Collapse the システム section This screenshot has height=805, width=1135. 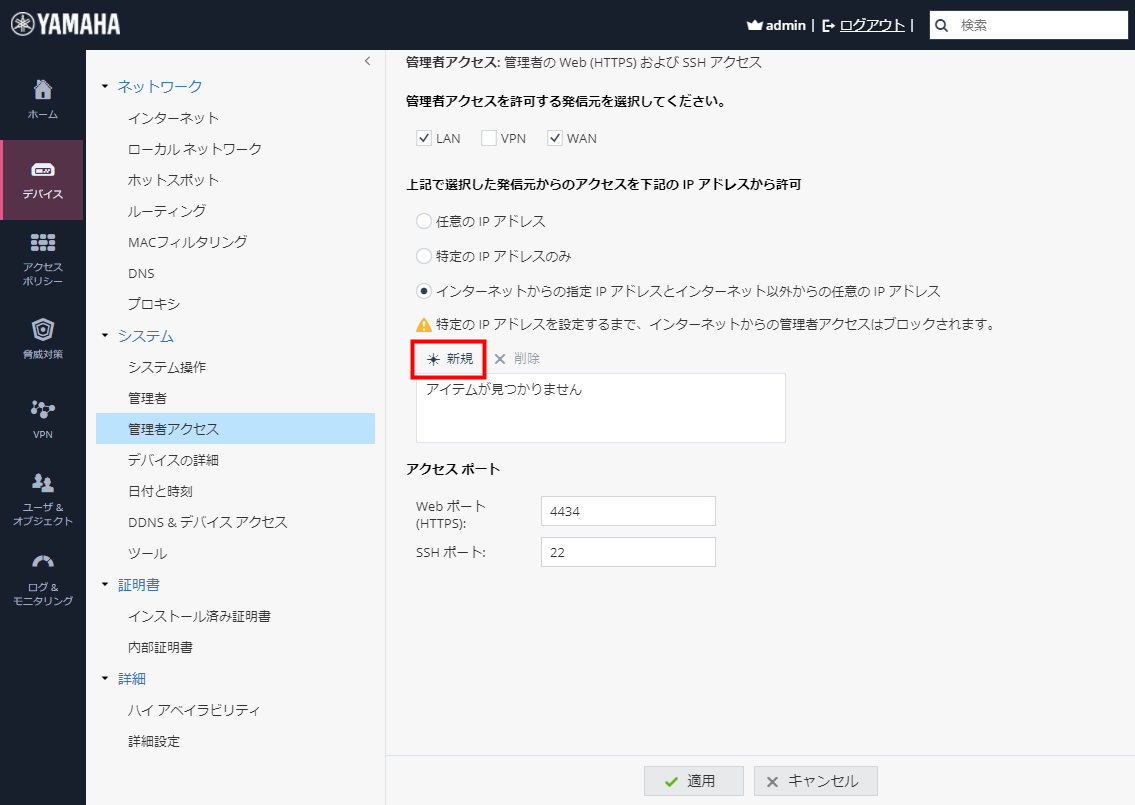click(x=103, y=334)
